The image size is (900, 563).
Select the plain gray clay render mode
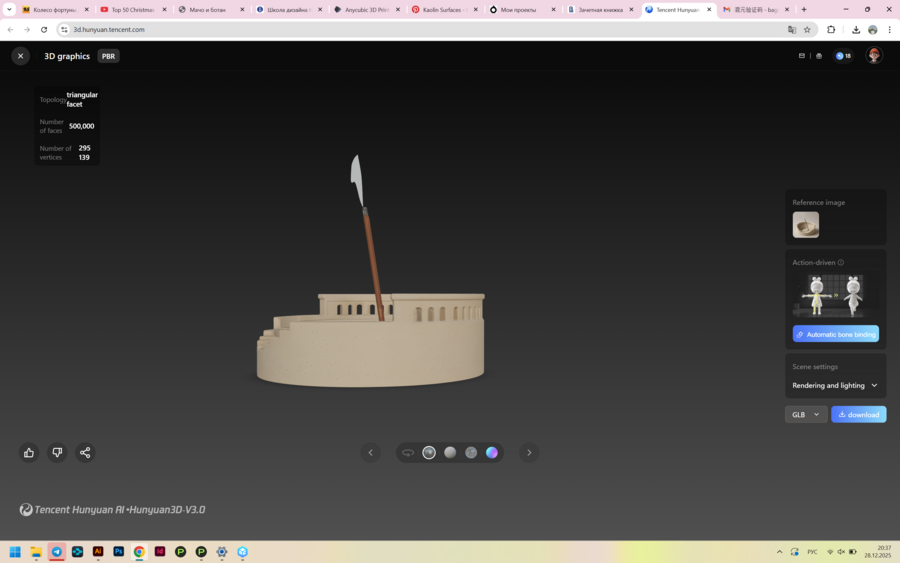[450, 453]
